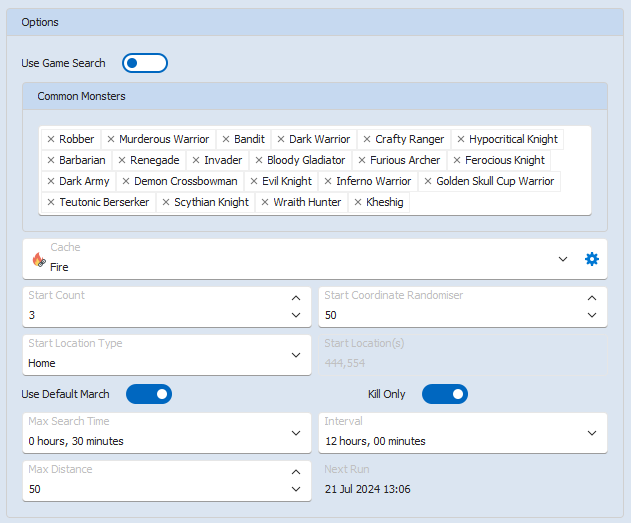Remove Golden Skull Cup Warrior tag
Screen dimensions: 631x523
coord(428,181)
